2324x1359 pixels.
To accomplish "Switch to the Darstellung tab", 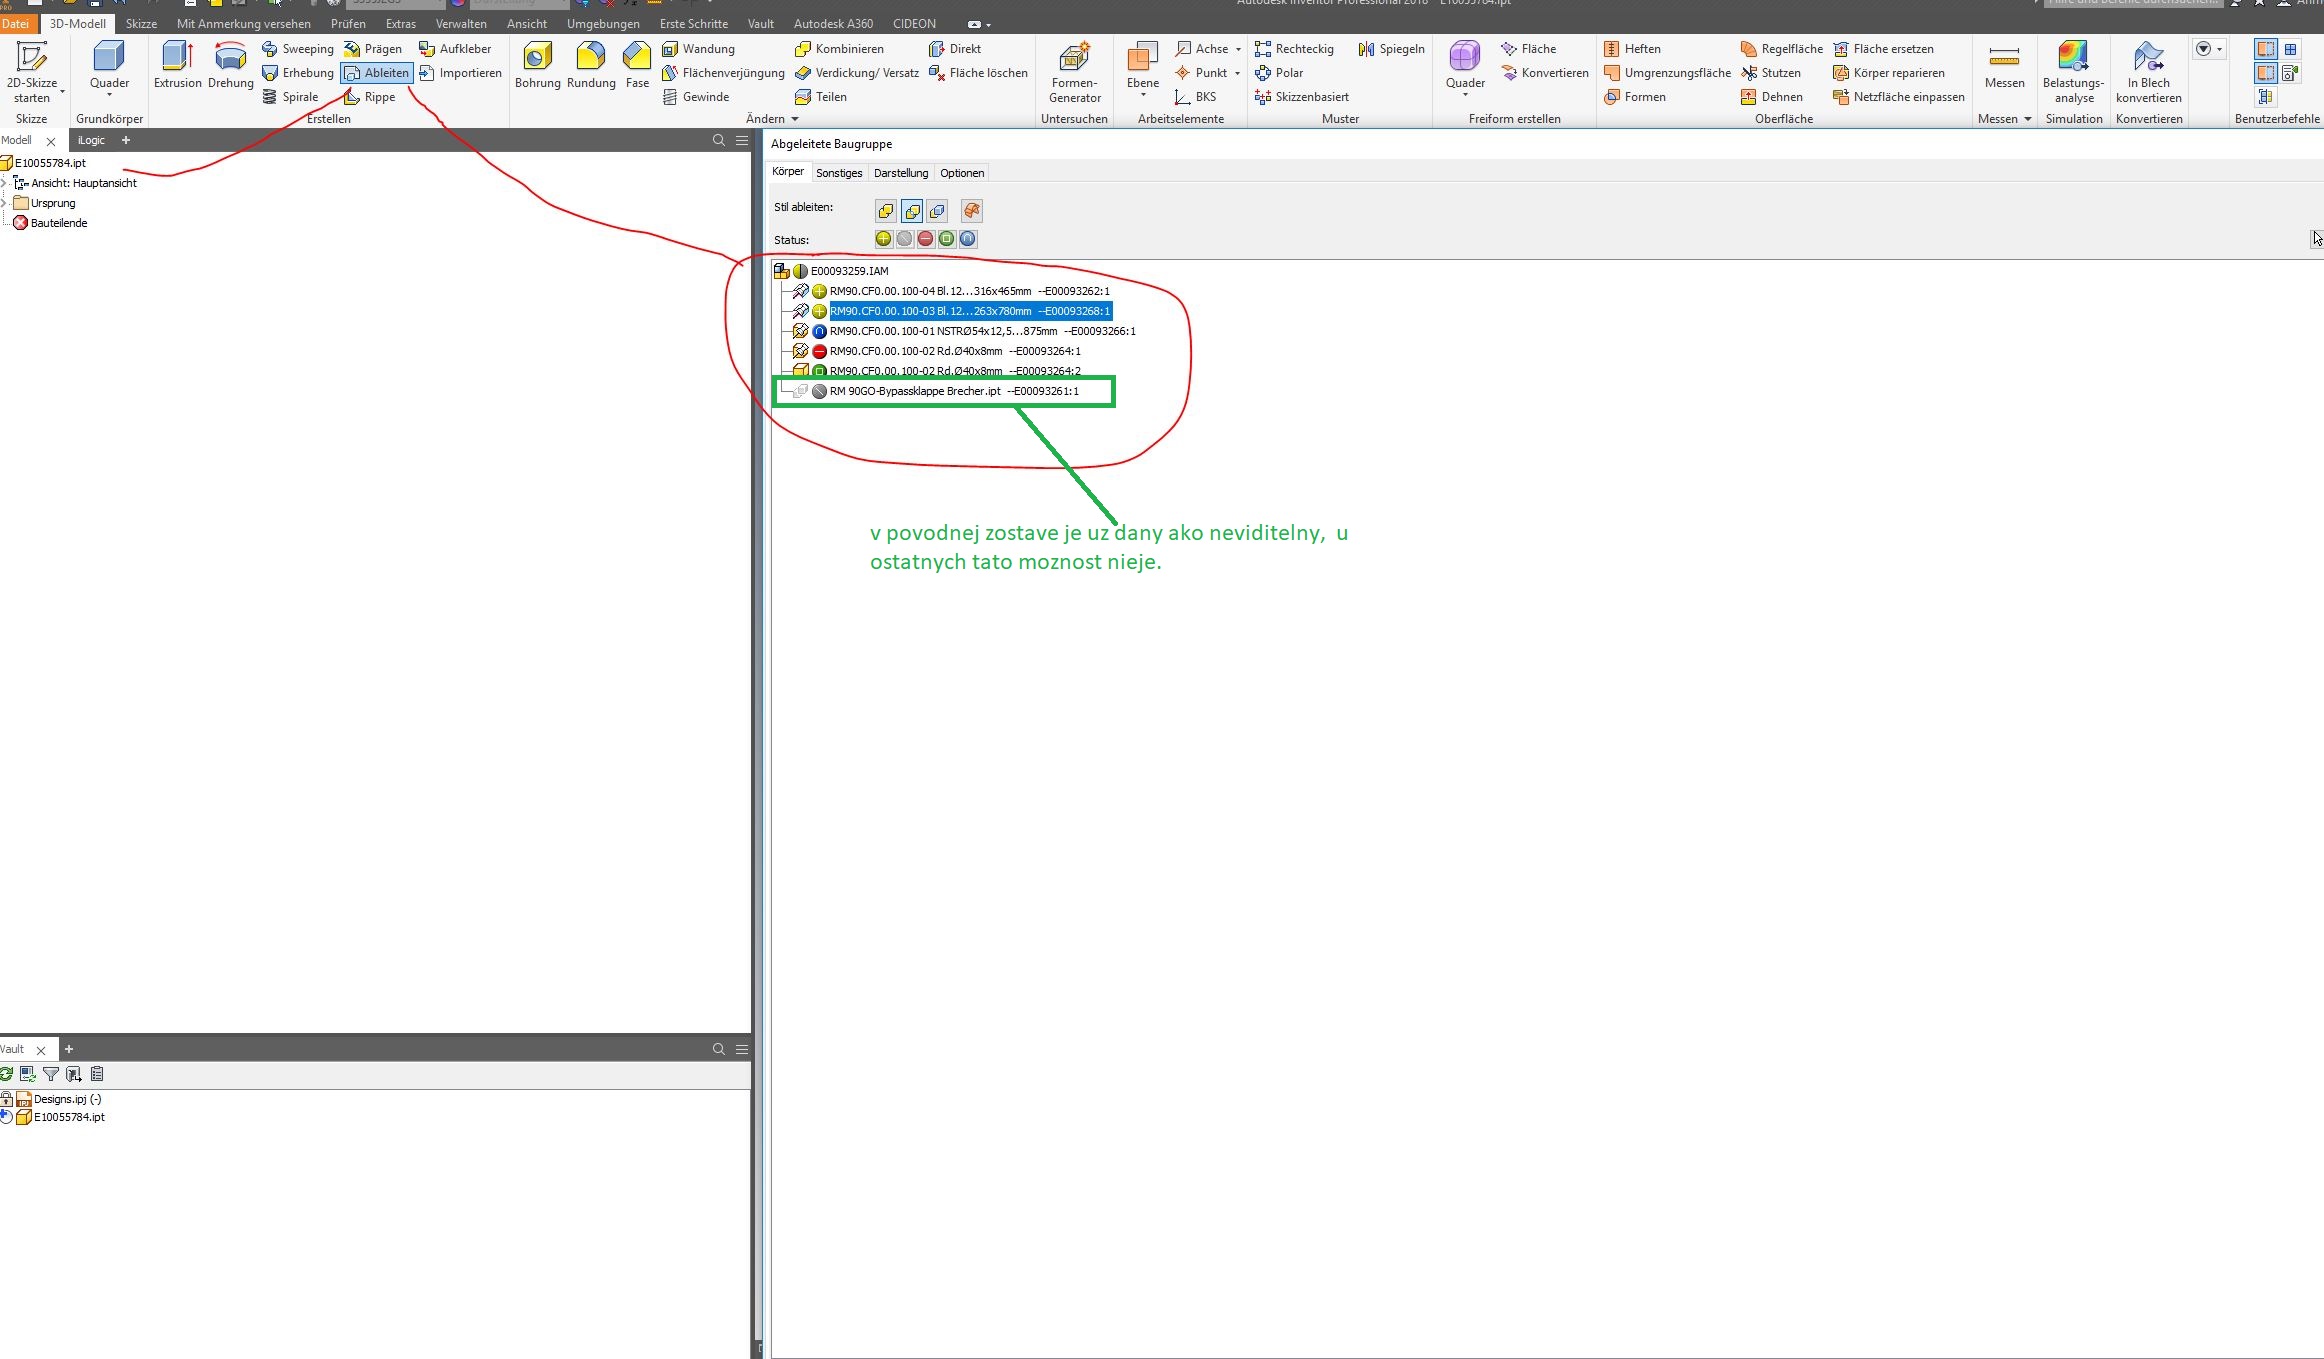I will click(x=900, y=173).
